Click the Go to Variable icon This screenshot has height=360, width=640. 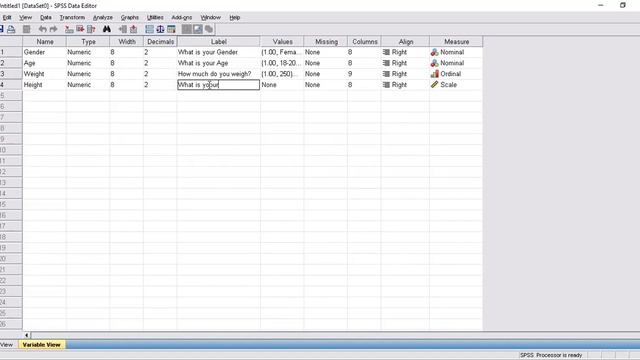click(80, 29)
